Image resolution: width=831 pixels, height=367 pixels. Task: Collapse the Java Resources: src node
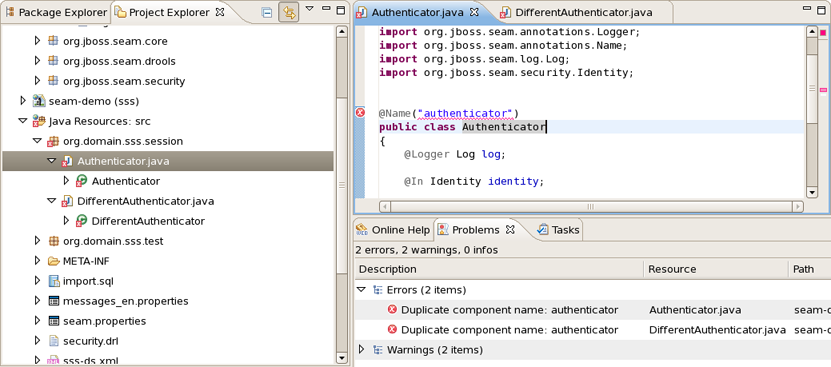pyautogui.click(x=22, y=121)
